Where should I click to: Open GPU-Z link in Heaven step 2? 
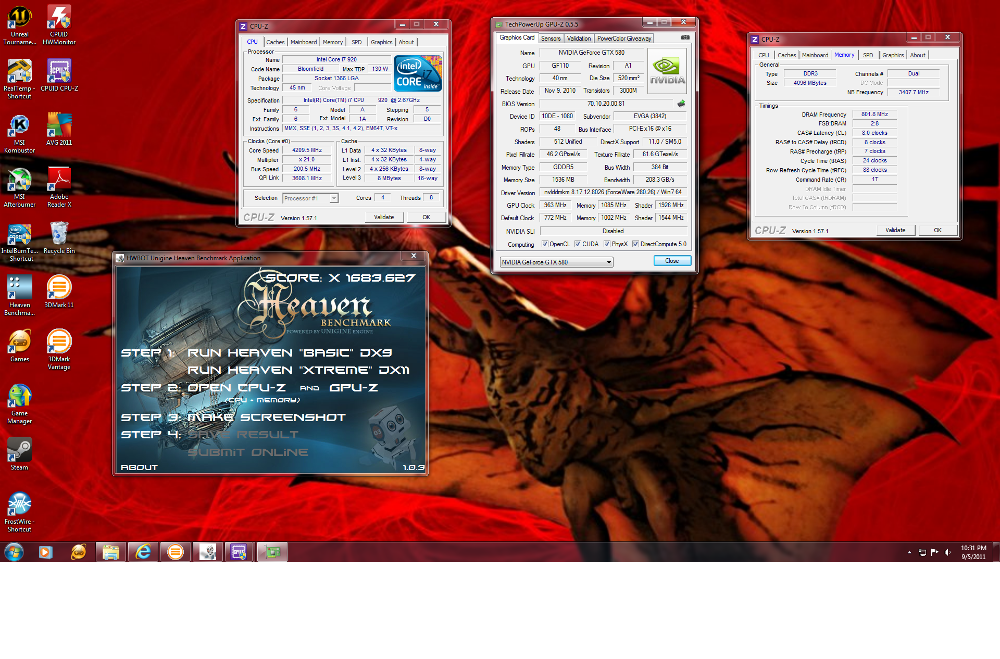(354, 388)
